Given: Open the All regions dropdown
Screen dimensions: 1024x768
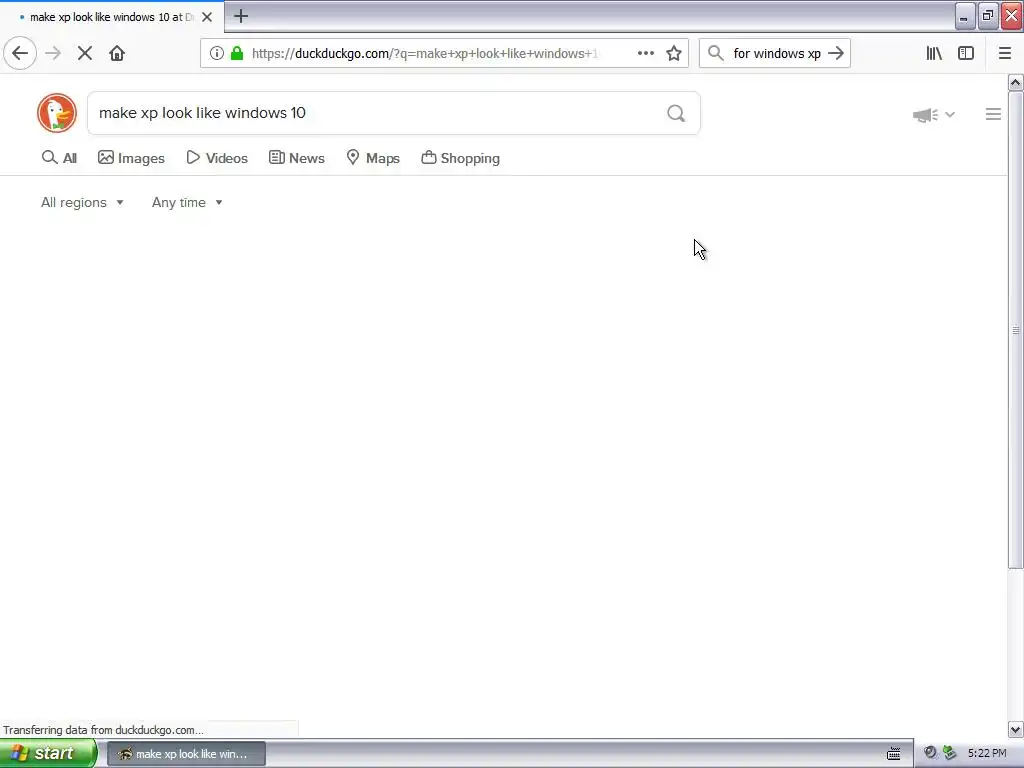Looking at the screenshot, I should (82, 202).
